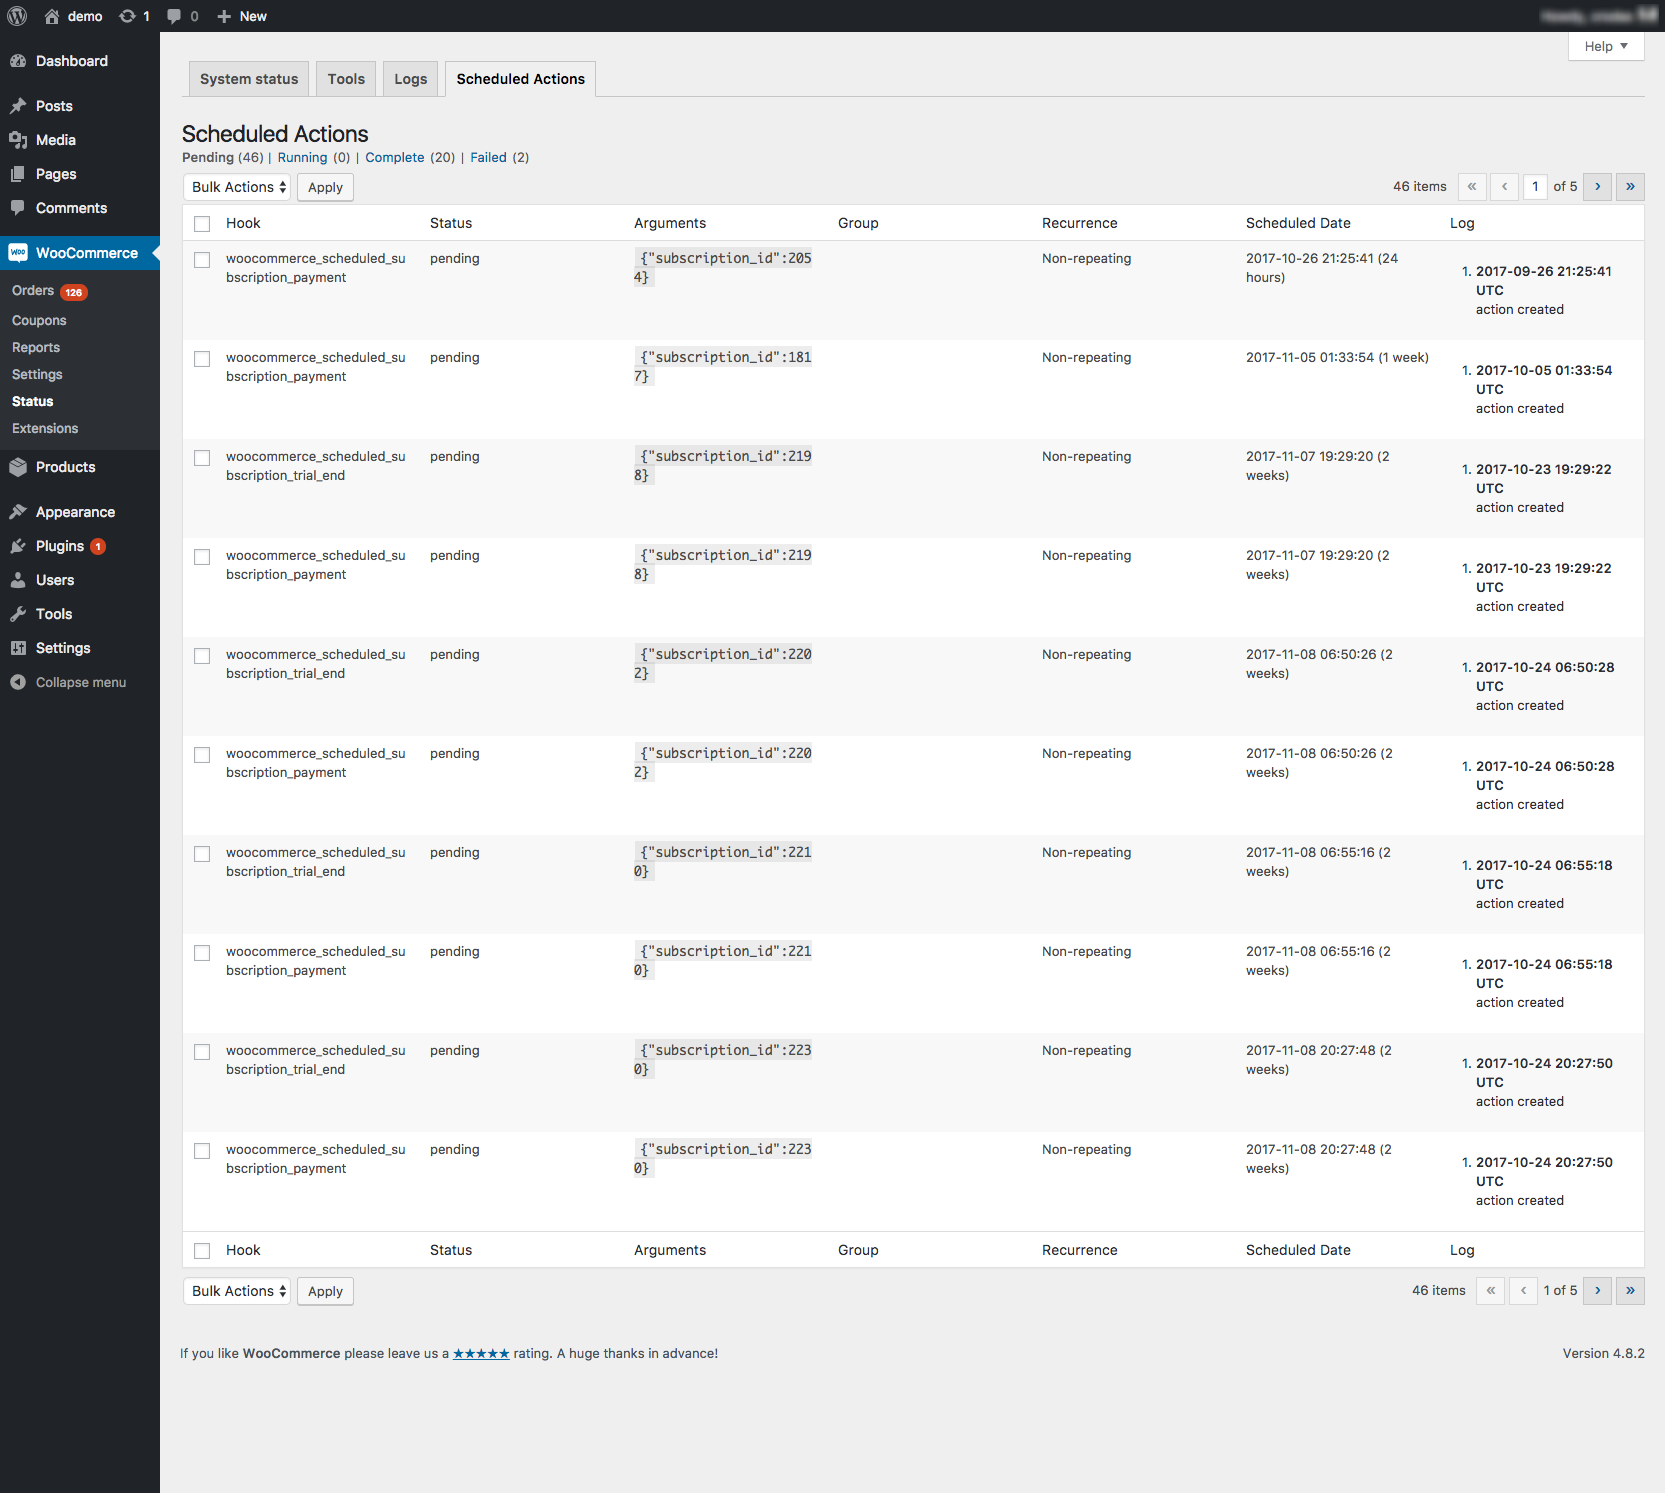Tick the select-all checkbox in the table footer

coord(202,1250)
